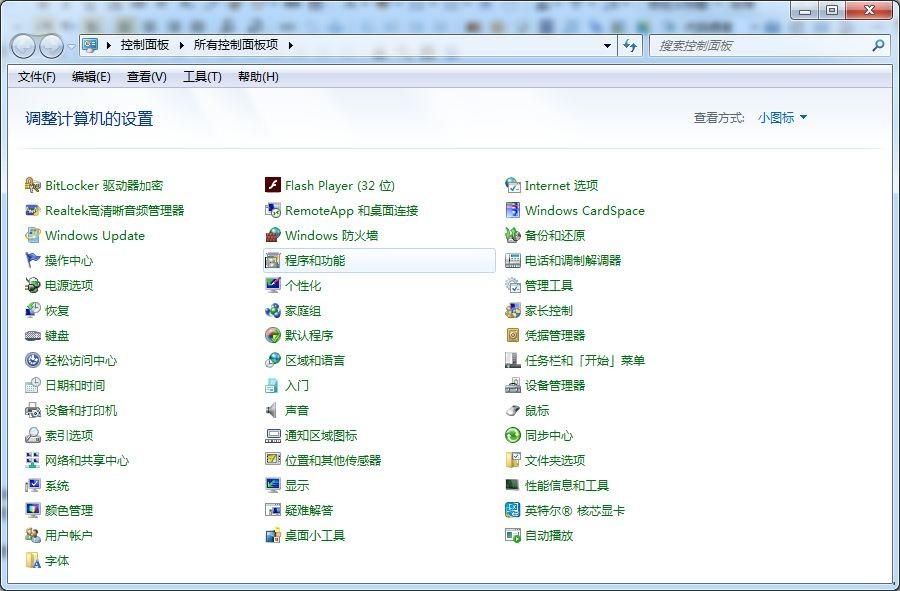Click into the 搜索控制面板 search box
Screen dimensions: 900x591
tap(761, 45)
